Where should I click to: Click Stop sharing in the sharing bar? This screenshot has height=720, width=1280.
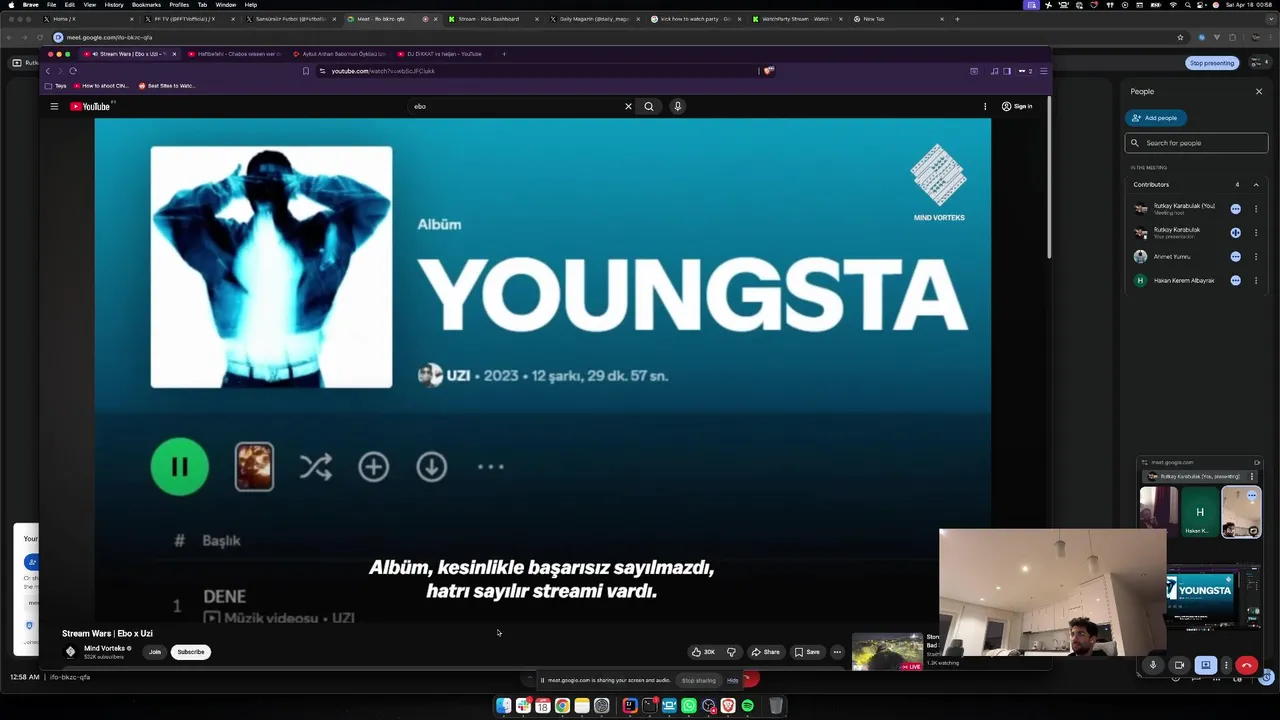click(x=699, y=680)
